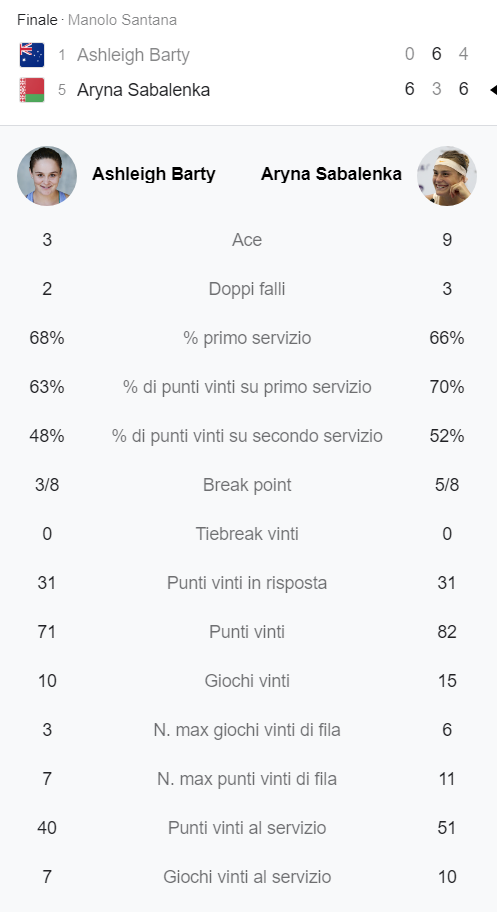The image size is (497, 912).
Task: Select Ashleigh Barty in the scoreboard row
Action: click(133, 55)
